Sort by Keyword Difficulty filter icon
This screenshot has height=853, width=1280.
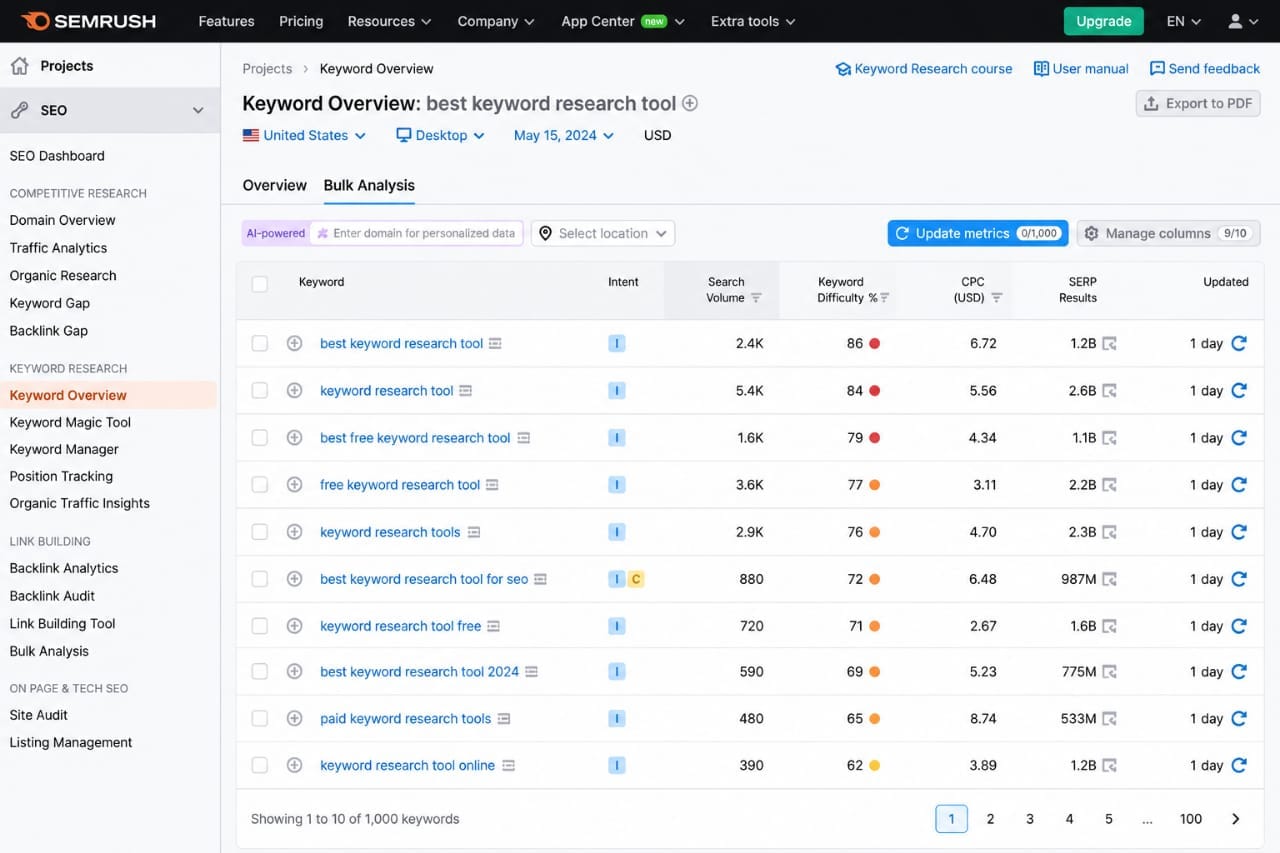[x=884, y=298]
